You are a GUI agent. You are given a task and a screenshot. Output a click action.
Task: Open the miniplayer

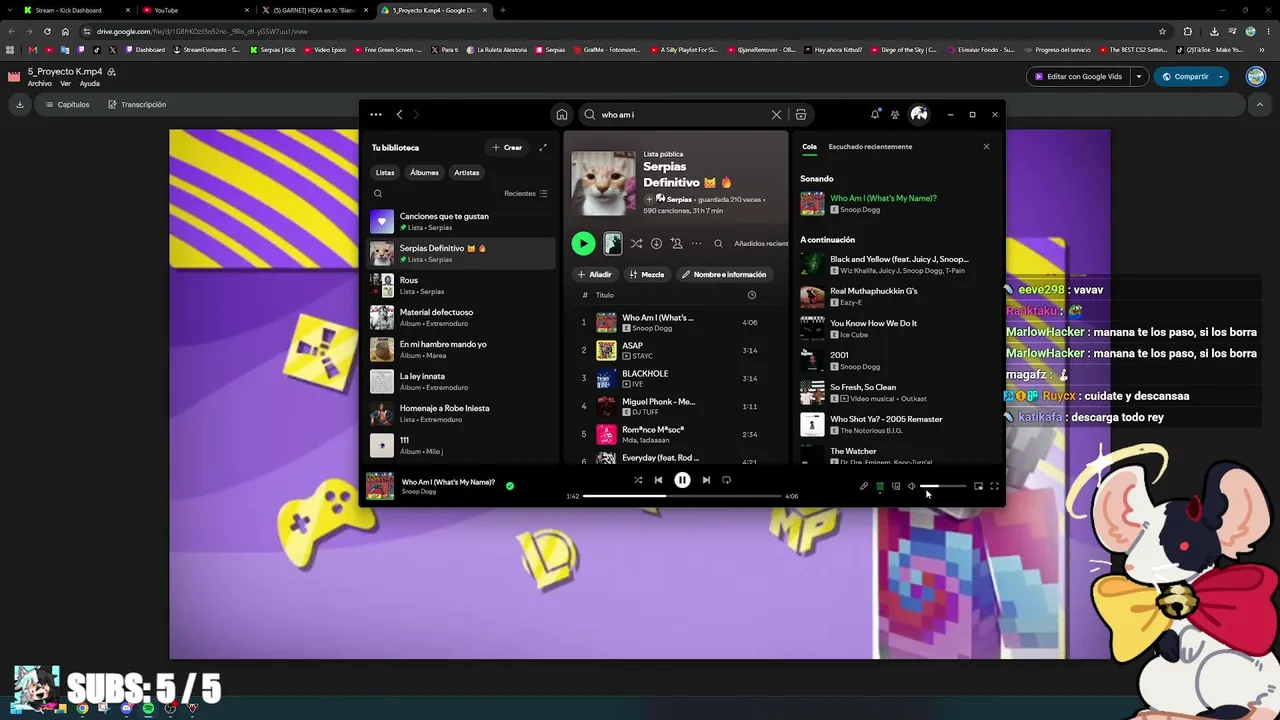978,487
